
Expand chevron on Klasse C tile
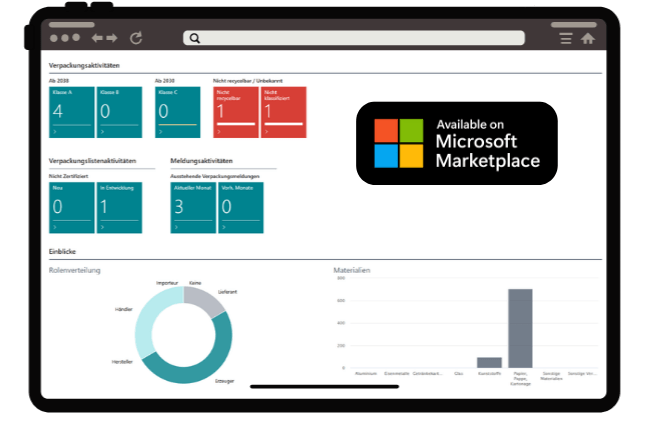pyautogui.click(x=161, y=132)
